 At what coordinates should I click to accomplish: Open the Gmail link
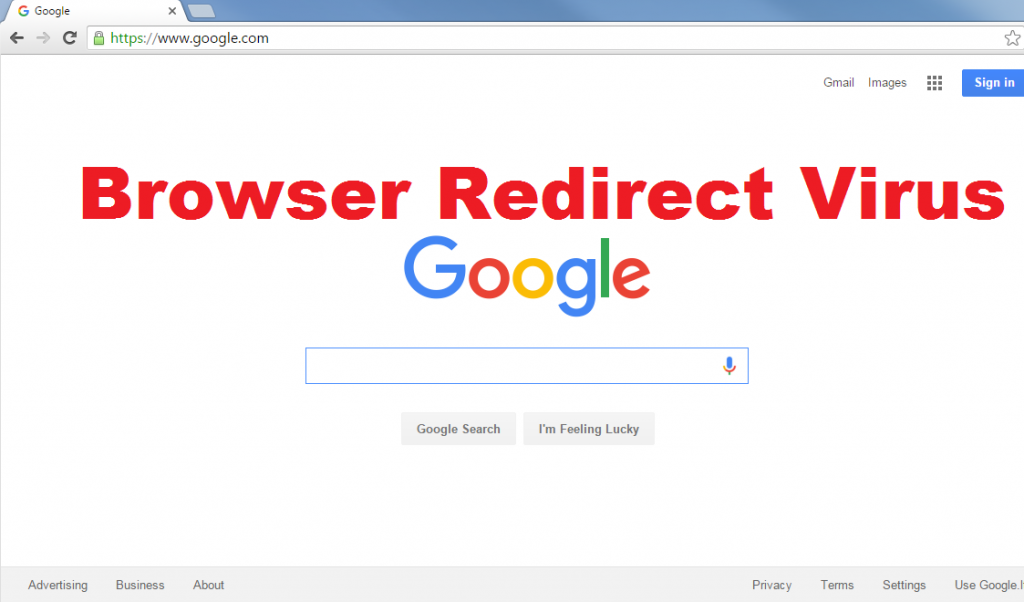click(839, 83)
